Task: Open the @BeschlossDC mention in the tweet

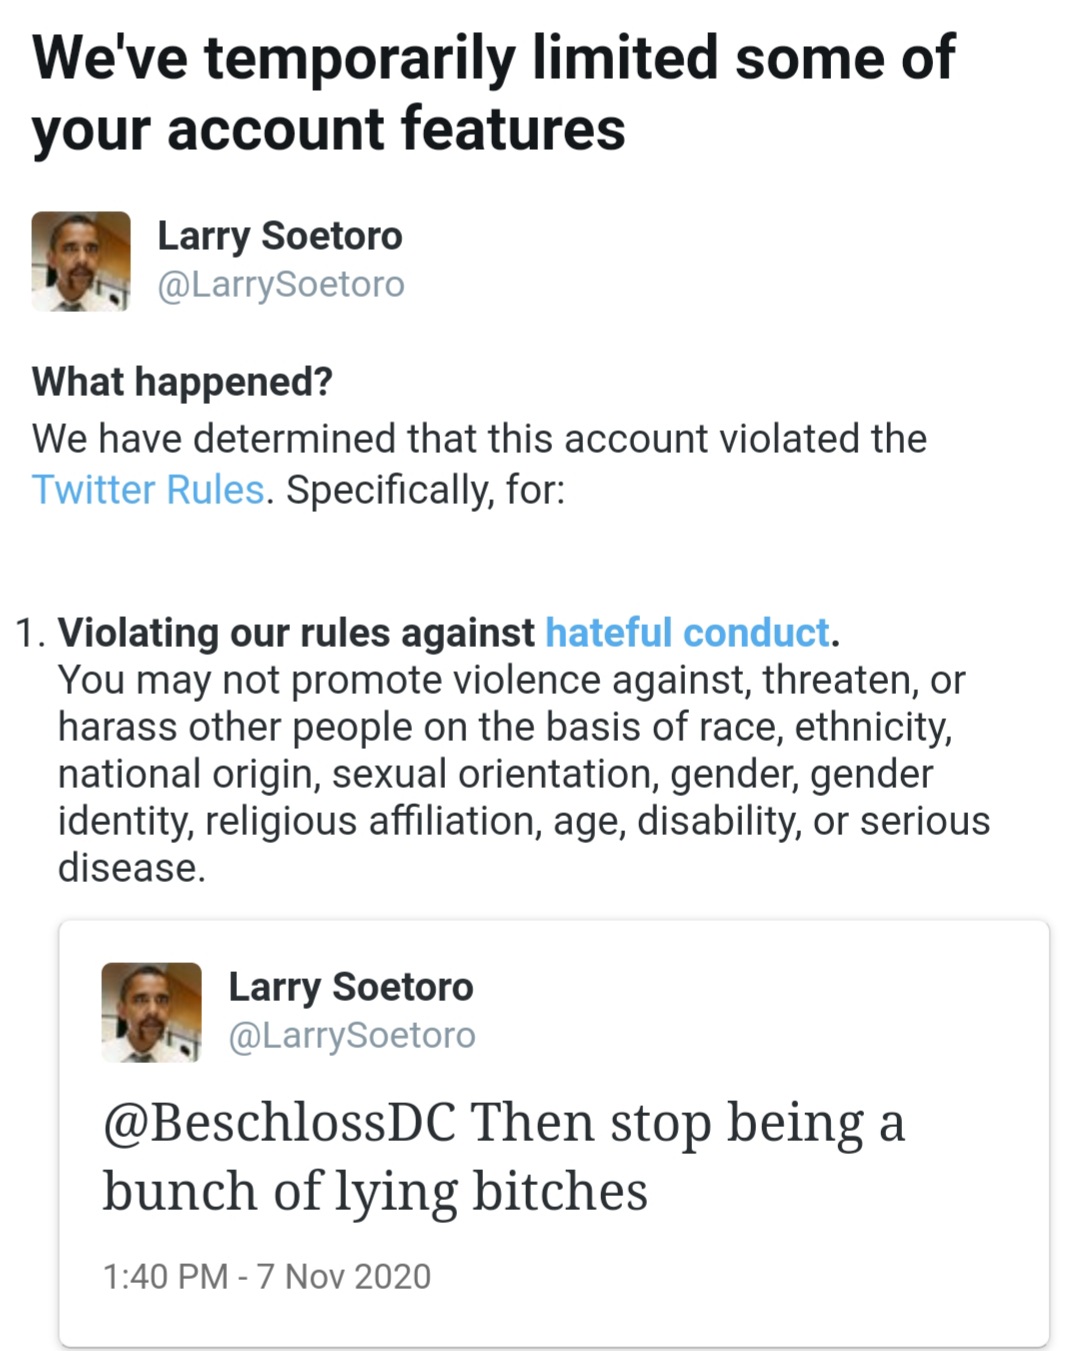Action: coord(279,1123)
